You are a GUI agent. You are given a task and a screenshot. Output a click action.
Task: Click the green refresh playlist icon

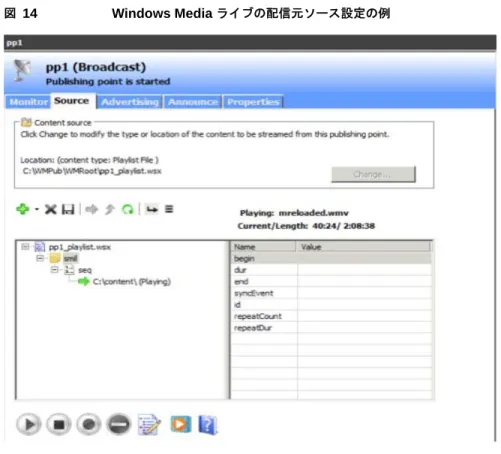[x=128, y=210]
